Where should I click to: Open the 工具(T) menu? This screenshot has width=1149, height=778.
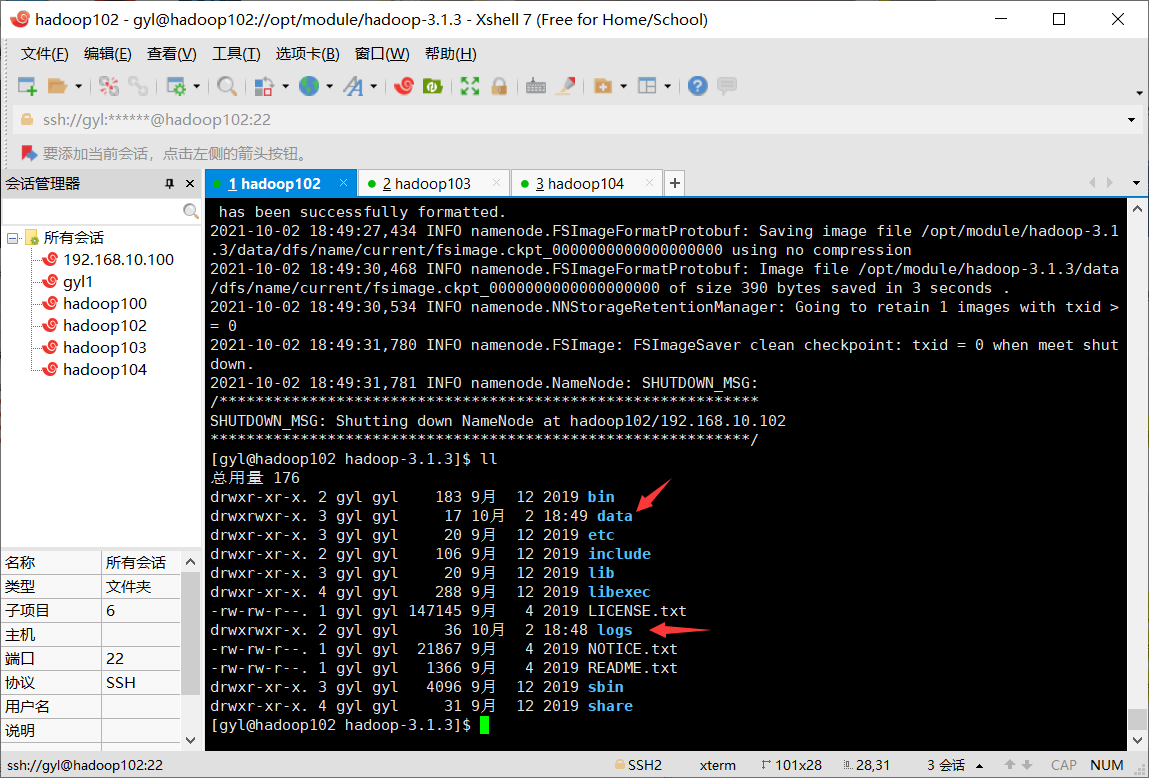236,53
